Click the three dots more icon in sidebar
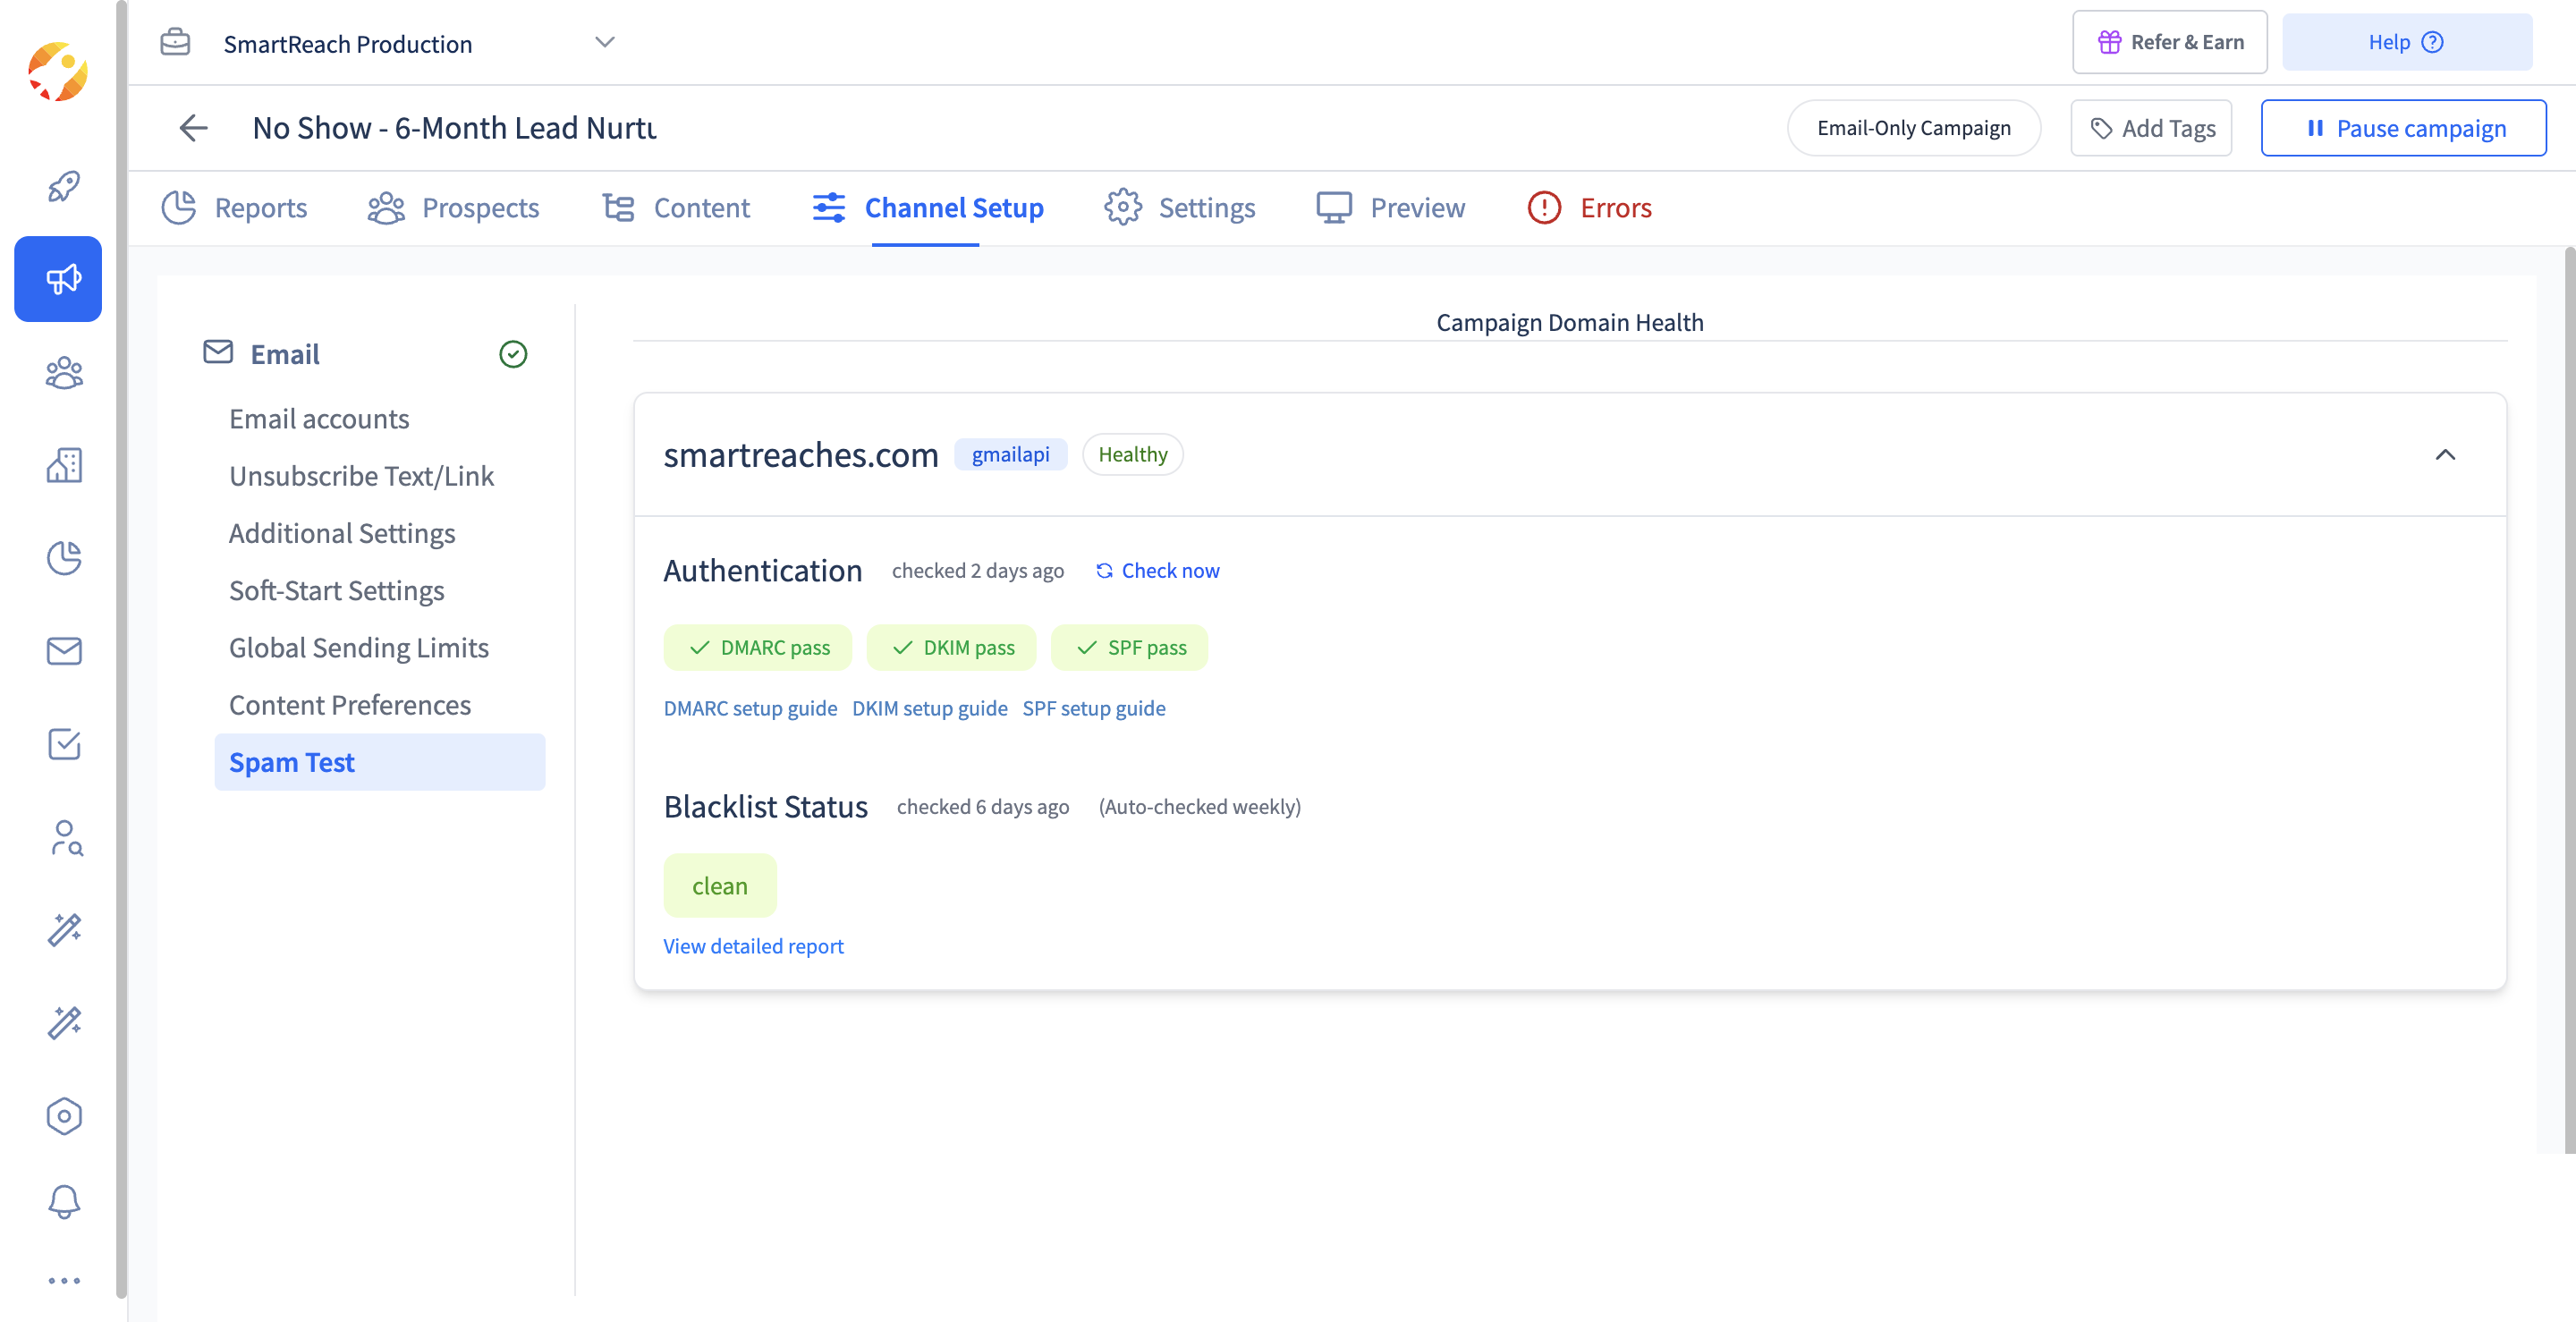Screen dimensions: 2576x1322 (x=64, y=1281)
